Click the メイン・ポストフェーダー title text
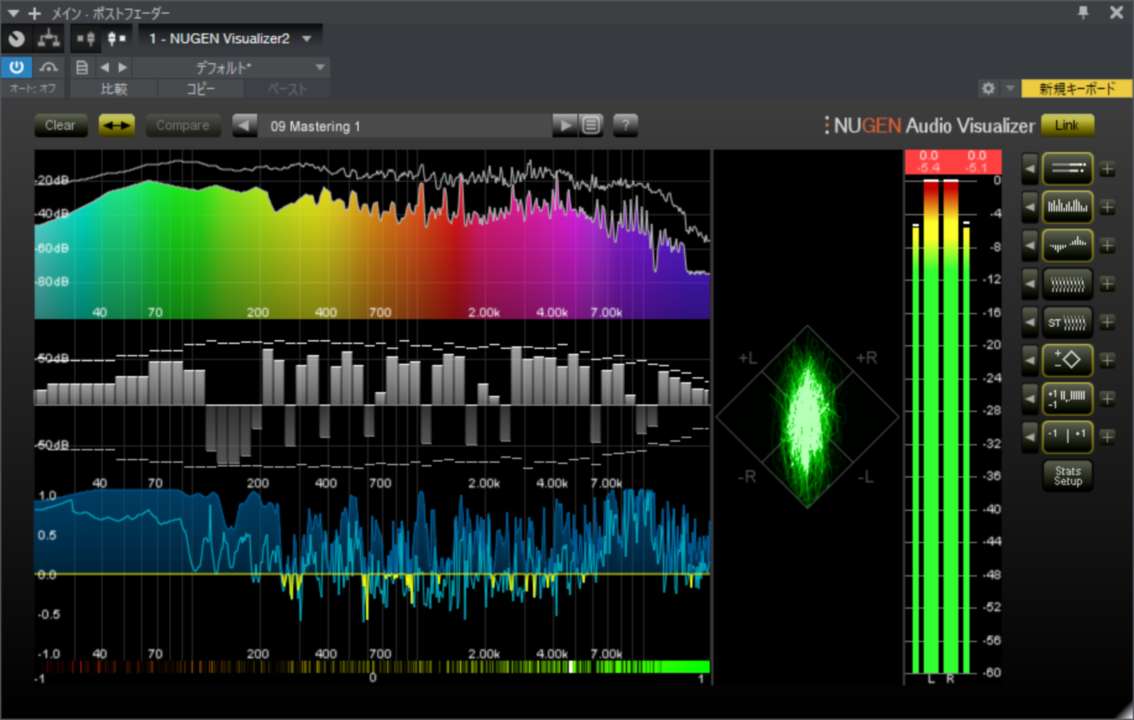Image resolution: width=1134 pixels, height=720 pixels. pyautogui.click(x=111, y=13)
